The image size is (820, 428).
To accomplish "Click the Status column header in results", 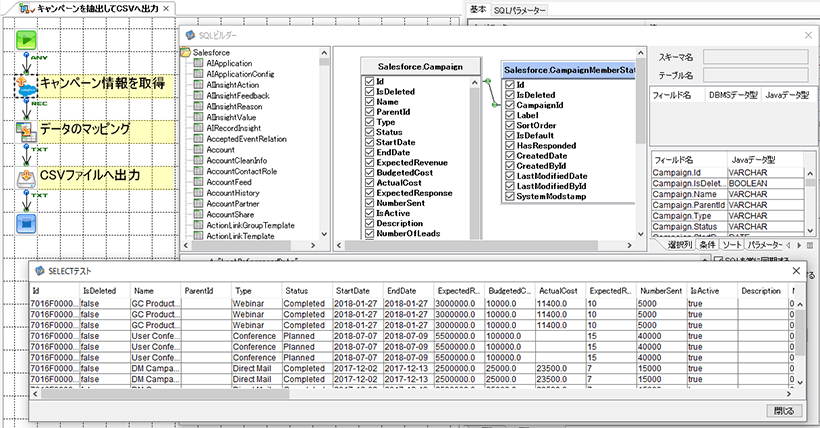I will click(x=307, y=291).
